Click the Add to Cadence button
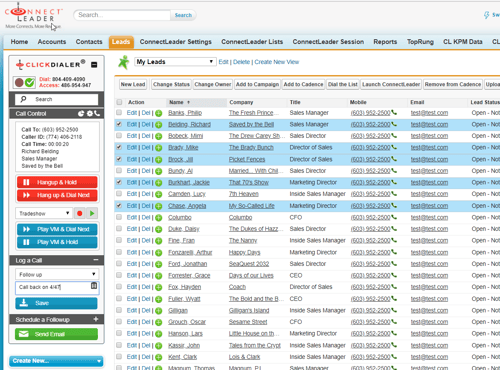500x370 pixels. click(303, 84)
